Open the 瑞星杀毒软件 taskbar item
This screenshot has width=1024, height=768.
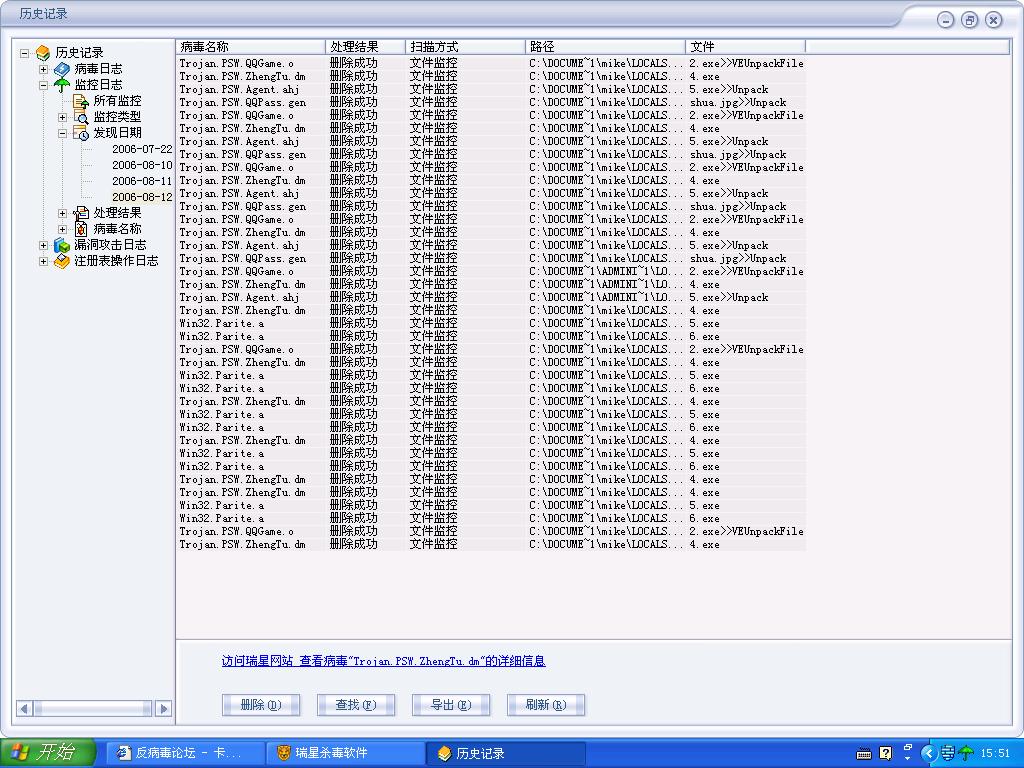coord(345,753)
